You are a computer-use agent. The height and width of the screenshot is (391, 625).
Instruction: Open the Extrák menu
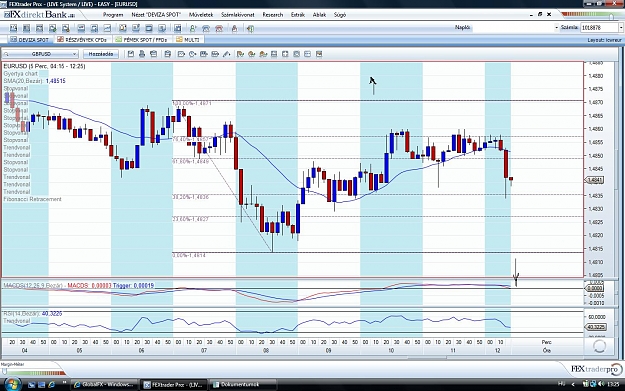[x=298, y=15]
